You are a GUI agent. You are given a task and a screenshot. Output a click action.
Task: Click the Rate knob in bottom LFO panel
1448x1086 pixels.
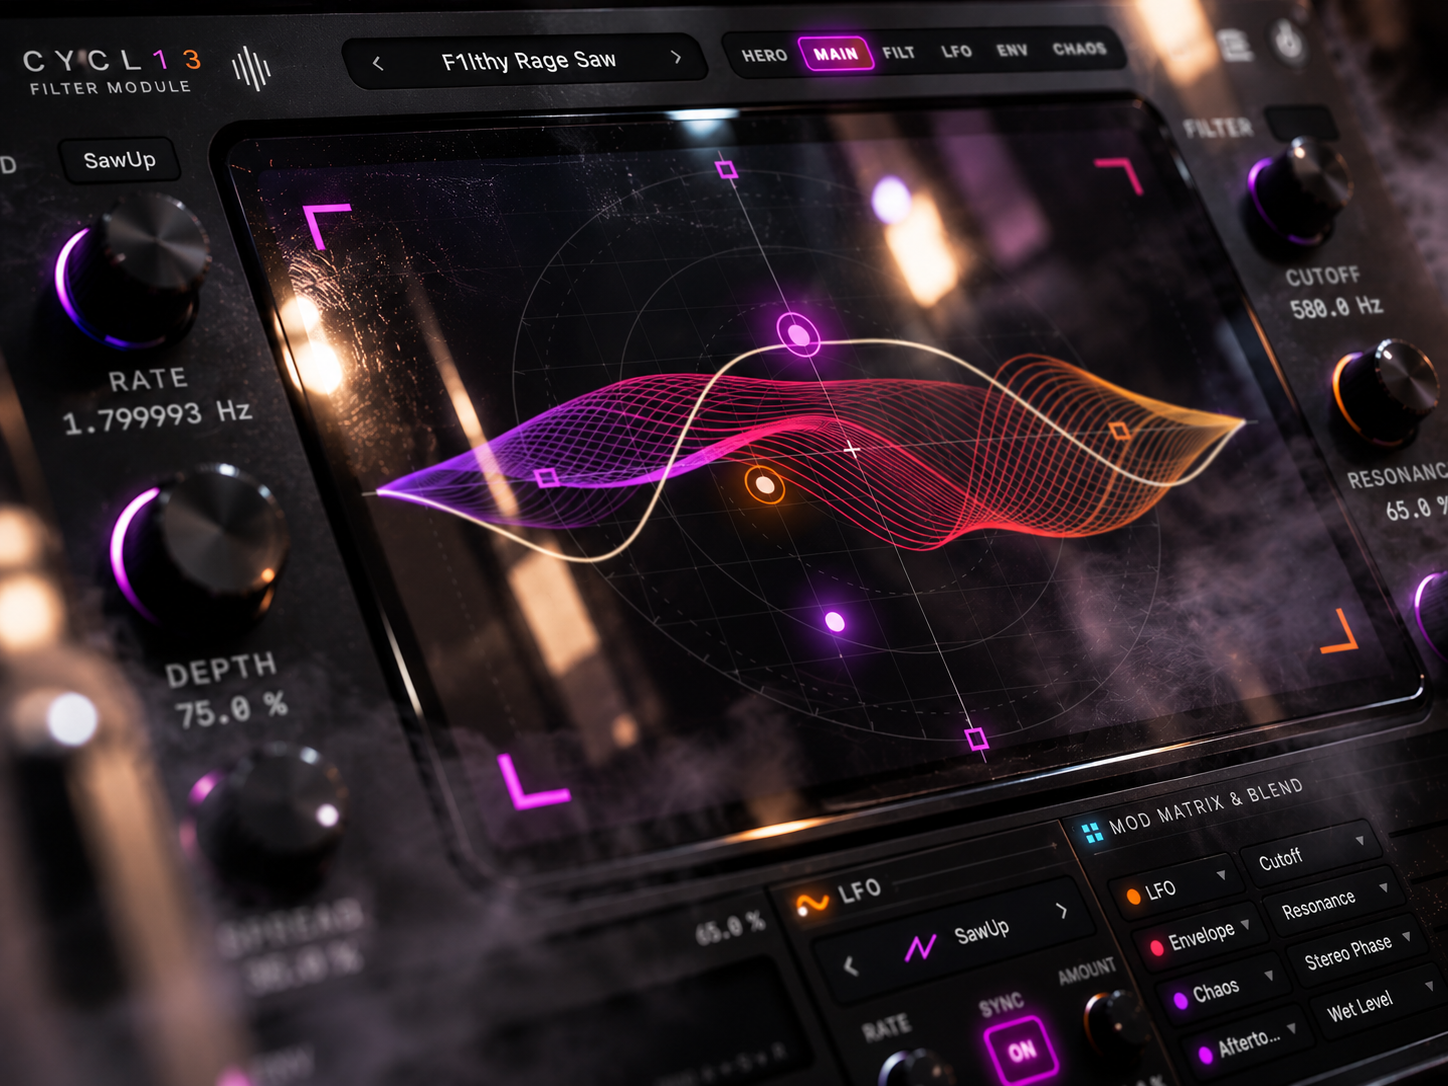pyautogui.click(x=915, y=1068)
